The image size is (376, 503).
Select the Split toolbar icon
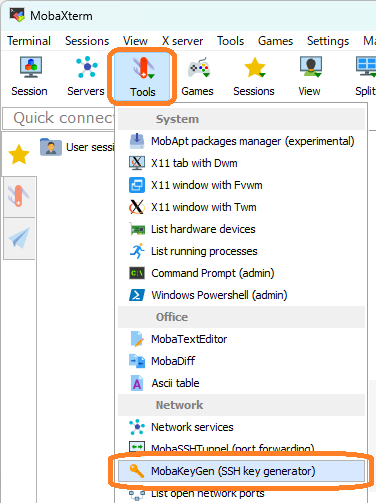tap(365, 76)
